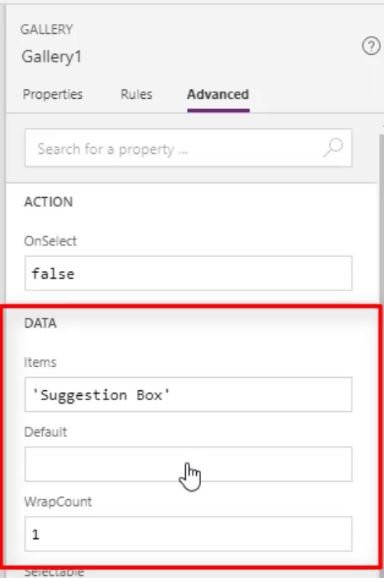Image resolution: width=384 pixels, height=578 pixels.
Task: Click the search magnifier icon
Action: [334, 148]
